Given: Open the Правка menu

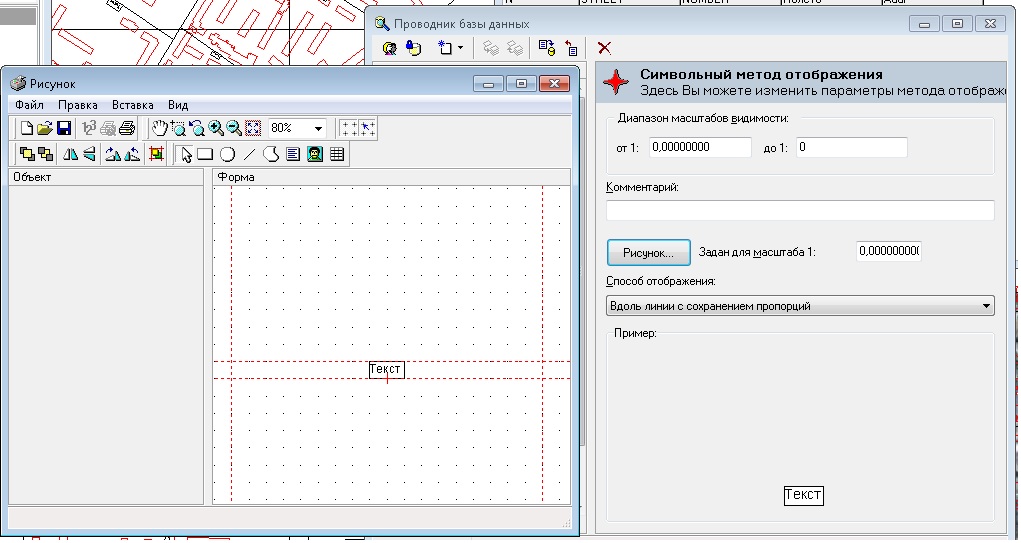Looking at the screenshot, I should [77, 105].
